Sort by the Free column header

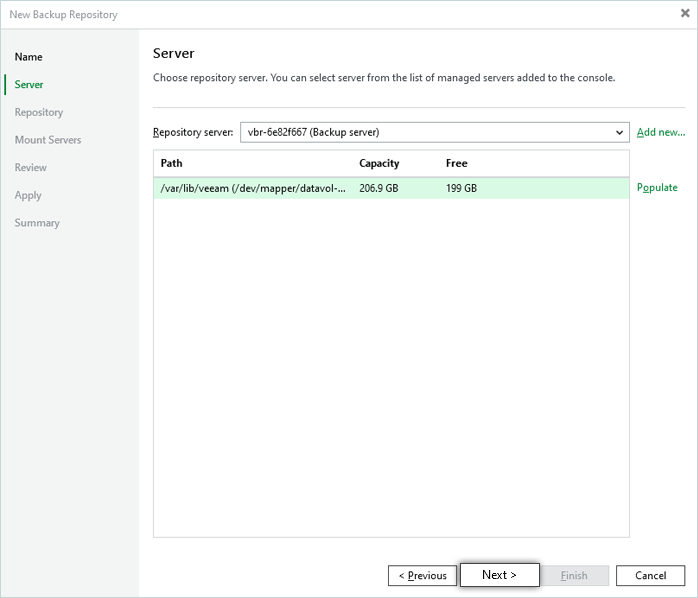(x=456, y=163)
